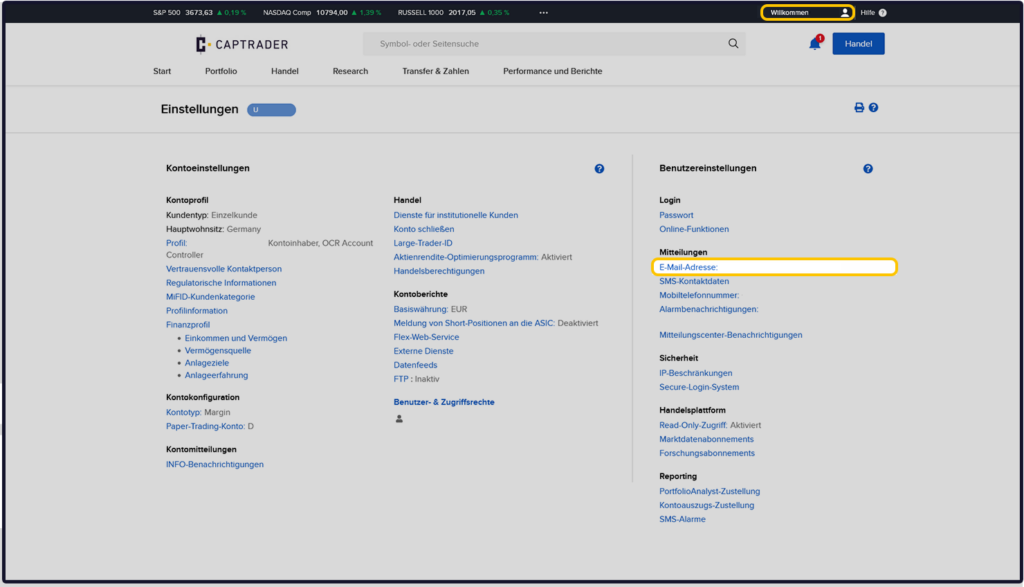
Task: Open Read-Only-Zugriff setting
Action: click(x=693, y=425)
